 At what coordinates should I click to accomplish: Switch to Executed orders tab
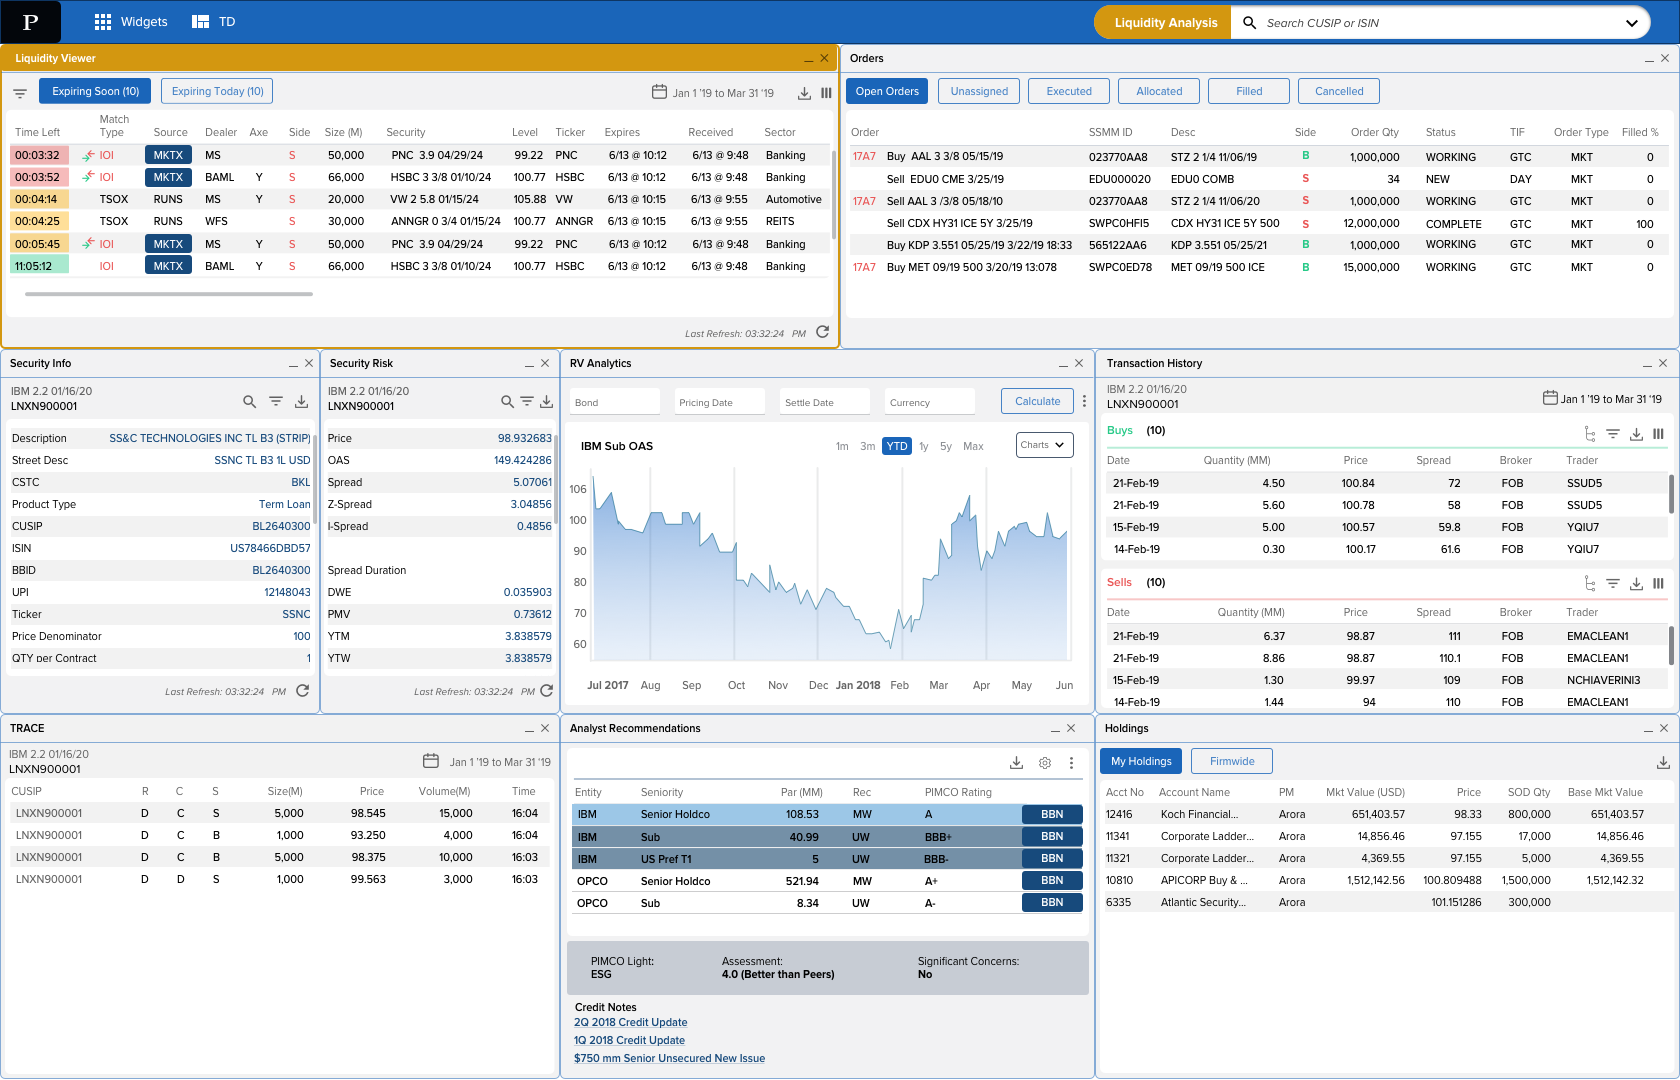pyautogui.click(x=1069, y=91)
